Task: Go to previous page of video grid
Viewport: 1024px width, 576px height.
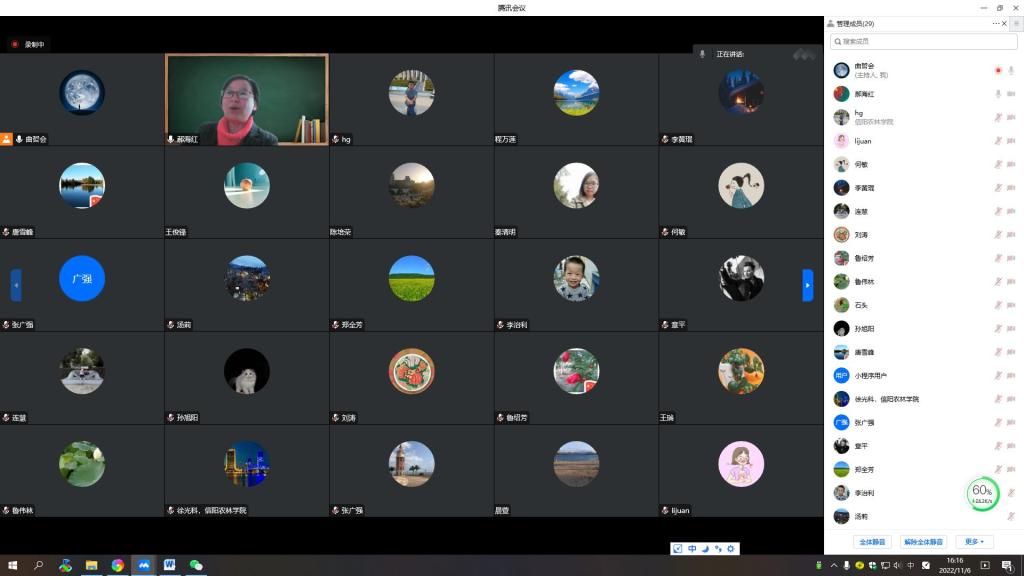Action: [16, 285]
